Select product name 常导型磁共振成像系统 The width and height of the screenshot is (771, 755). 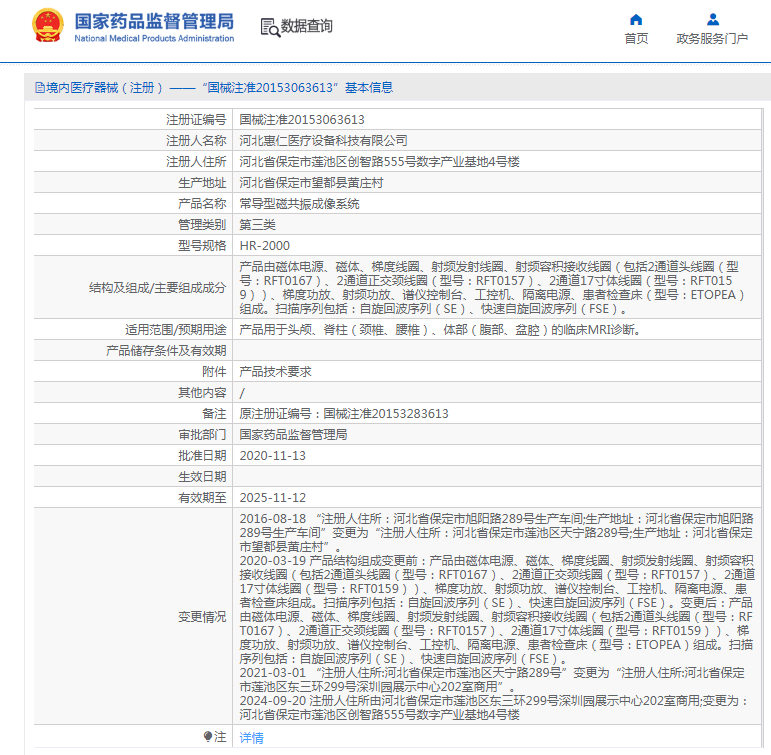point(299,204)
